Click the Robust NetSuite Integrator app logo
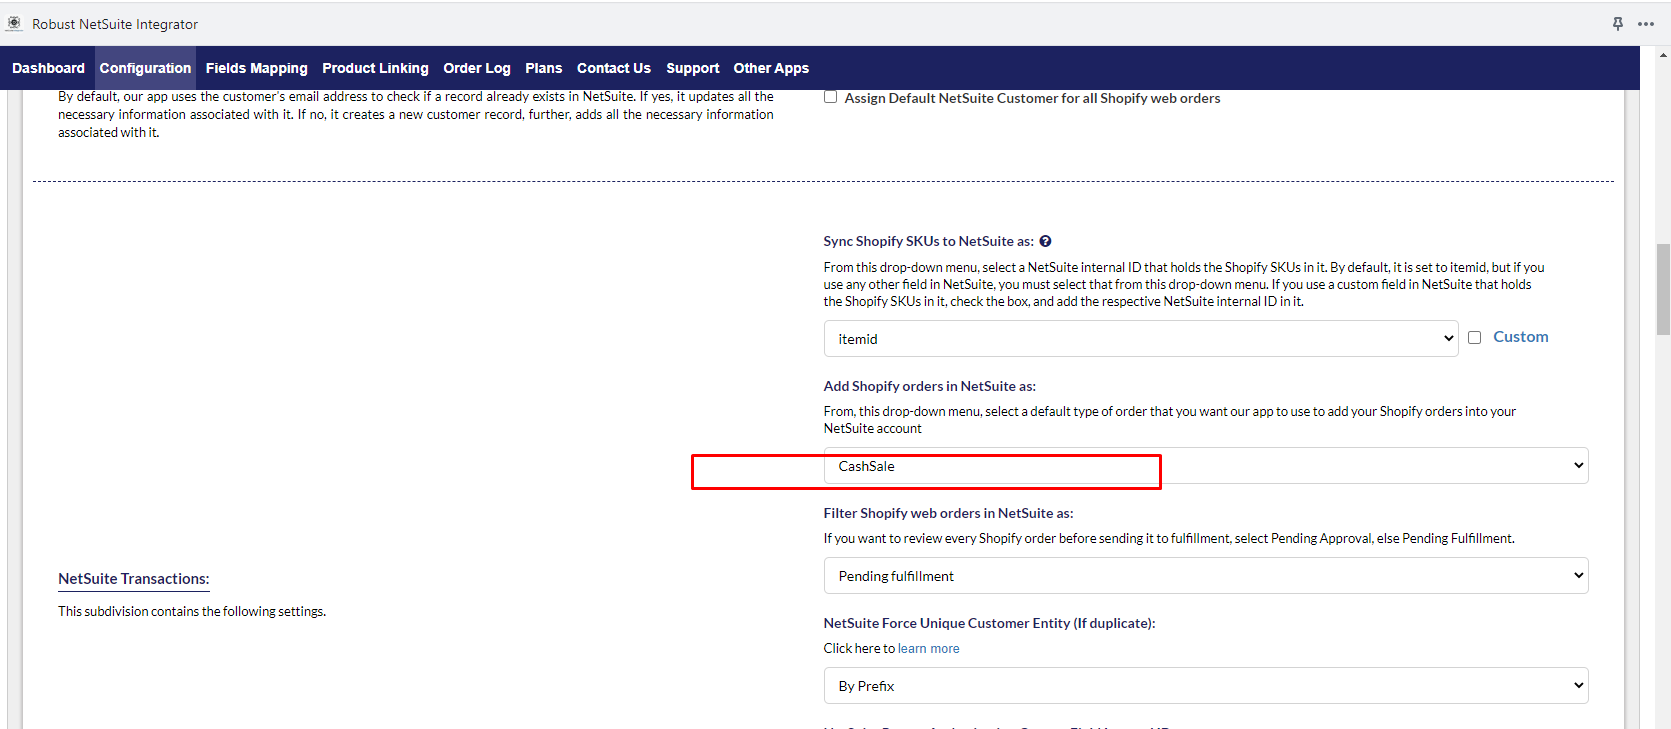The height and width of the screenshot is (729, 1671). [x=14, y=23]
